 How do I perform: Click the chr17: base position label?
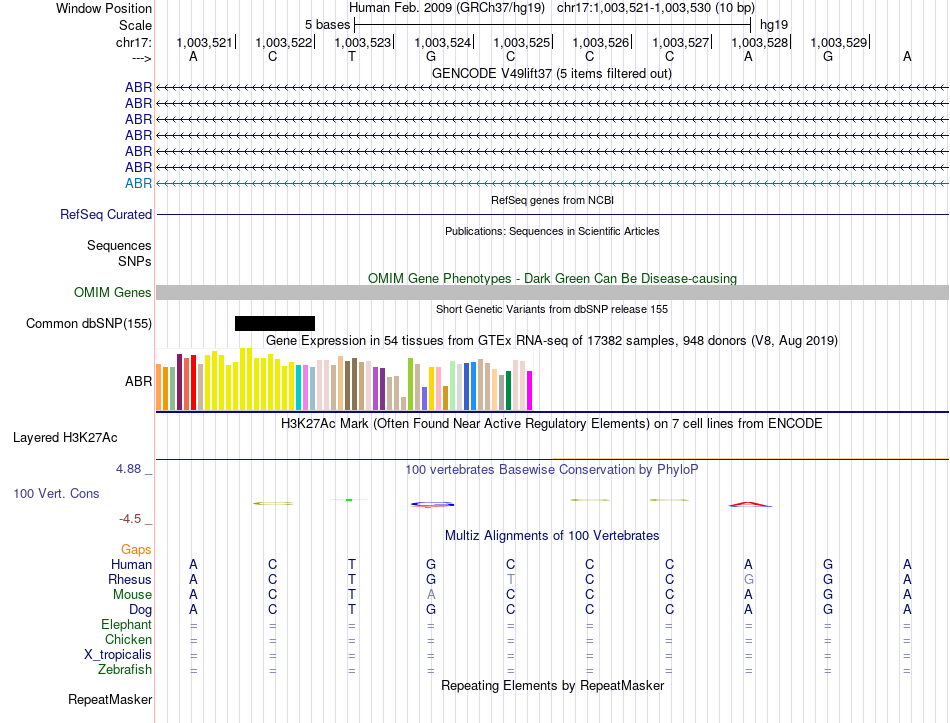coord(134,42)
